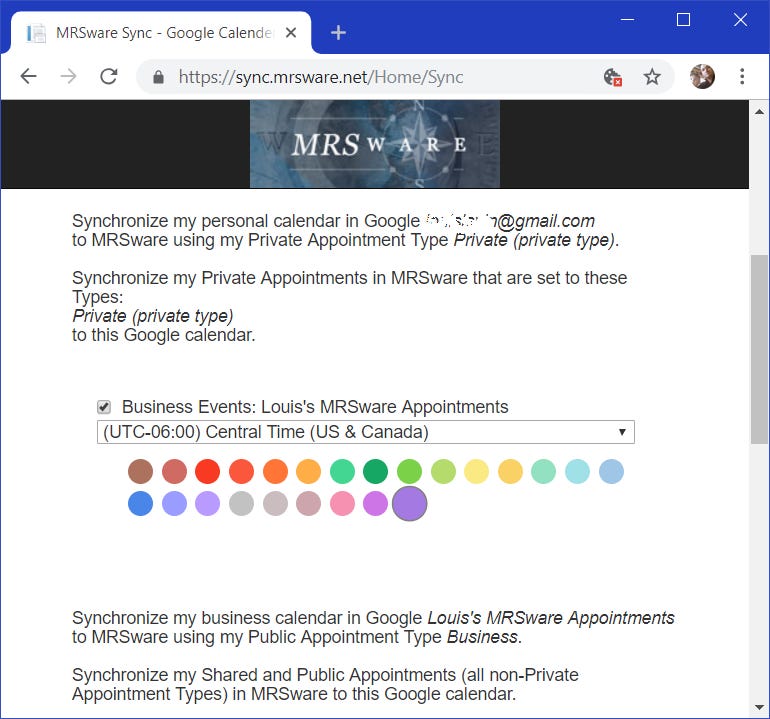Pick the light cyan color swatch

coord(578,471)
